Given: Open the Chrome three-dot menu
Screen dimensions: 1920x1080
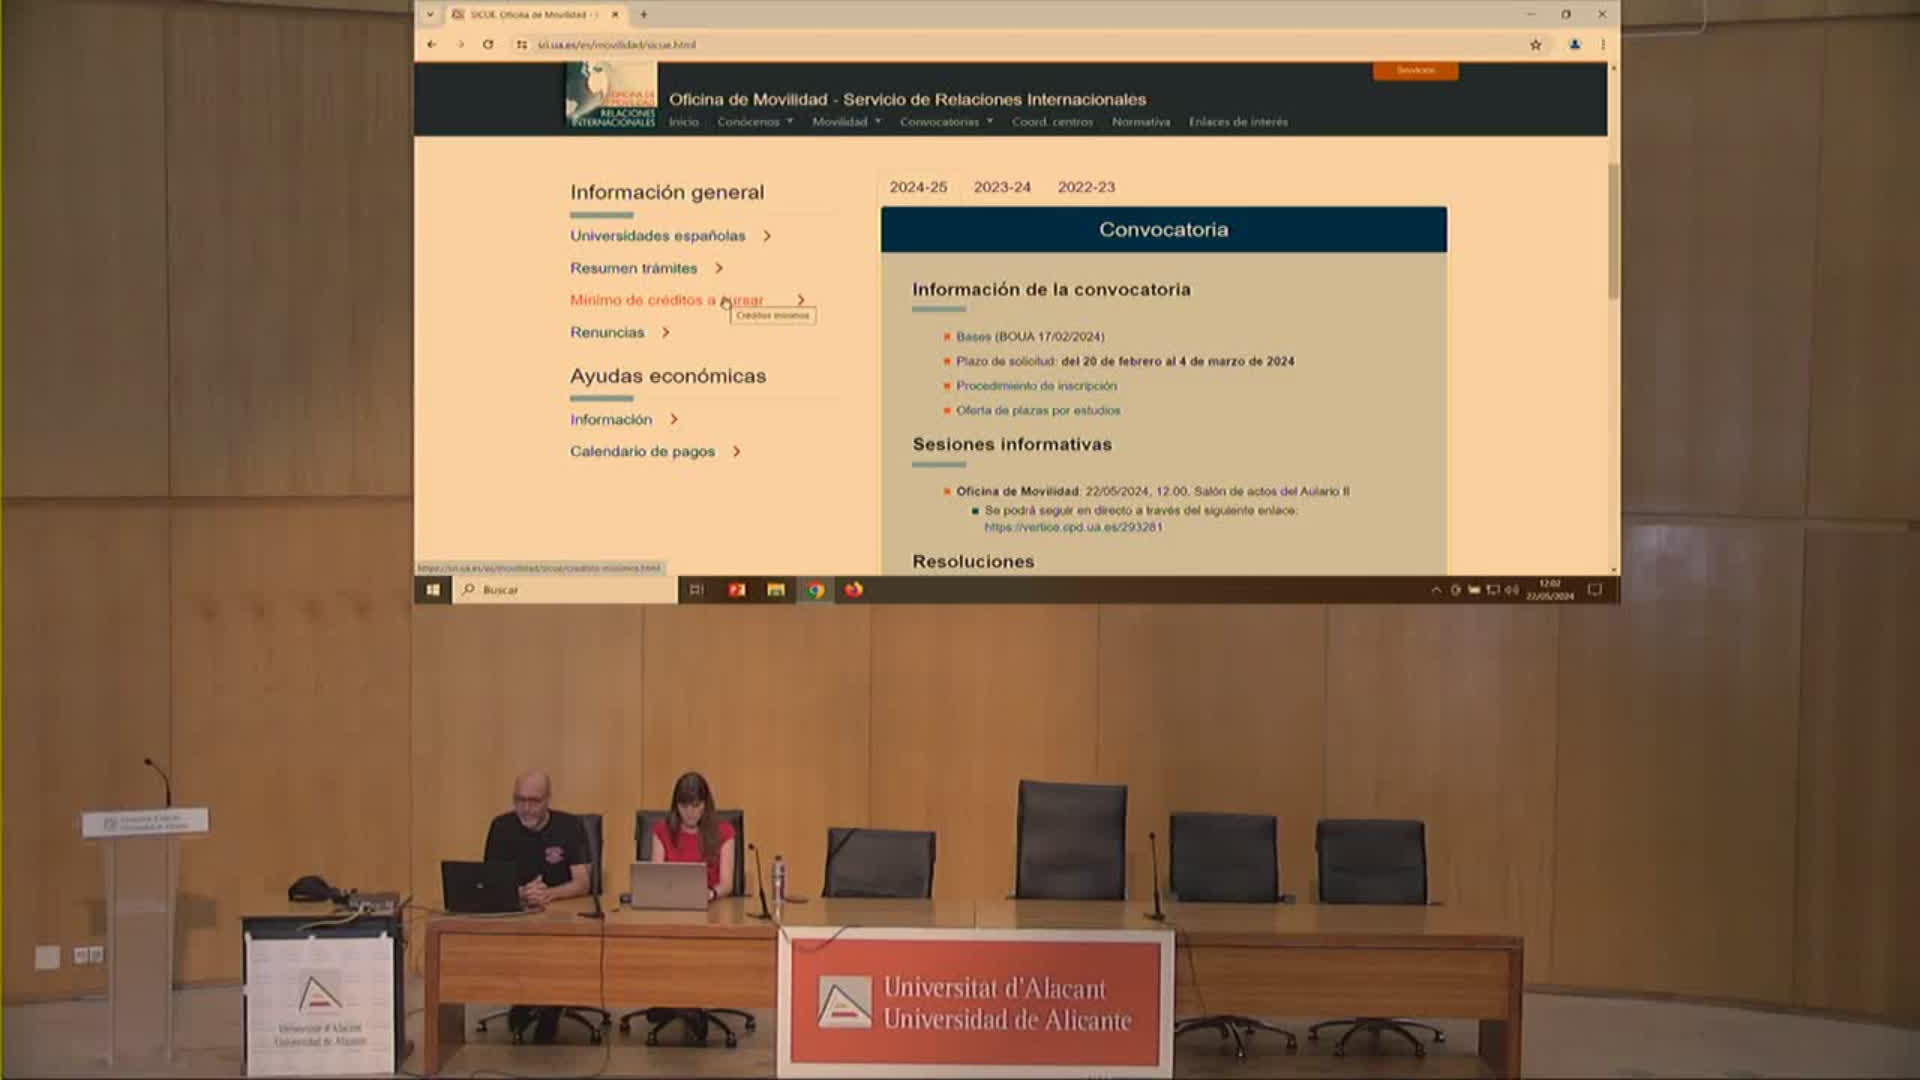Looking at the screenshot, I should tap(1602, 44).
